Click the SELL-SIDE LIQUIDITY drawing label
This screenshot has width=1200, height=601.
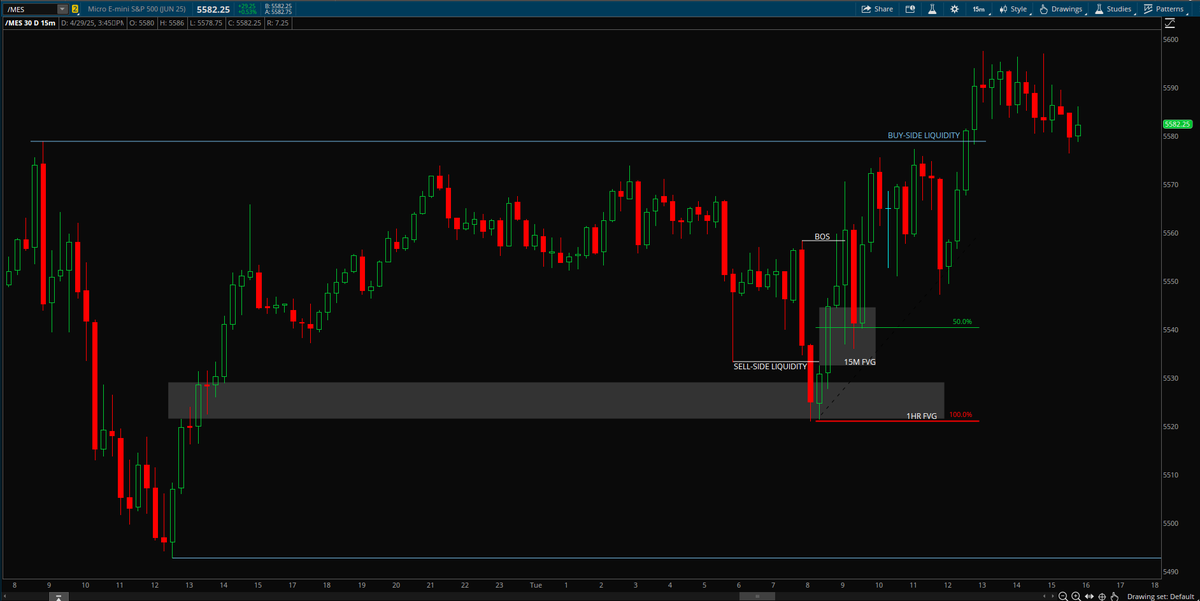(x=770, y=366)
